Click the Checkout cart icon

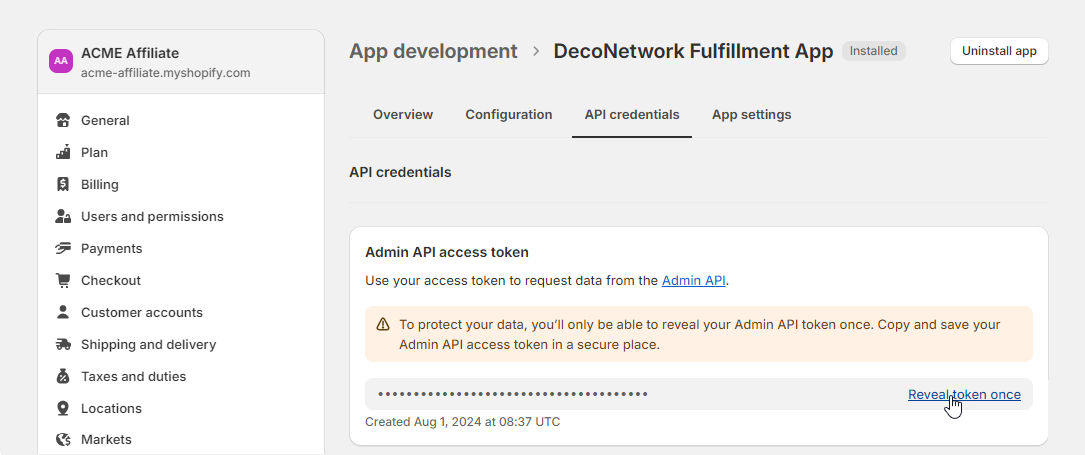(x=64, y=281)
